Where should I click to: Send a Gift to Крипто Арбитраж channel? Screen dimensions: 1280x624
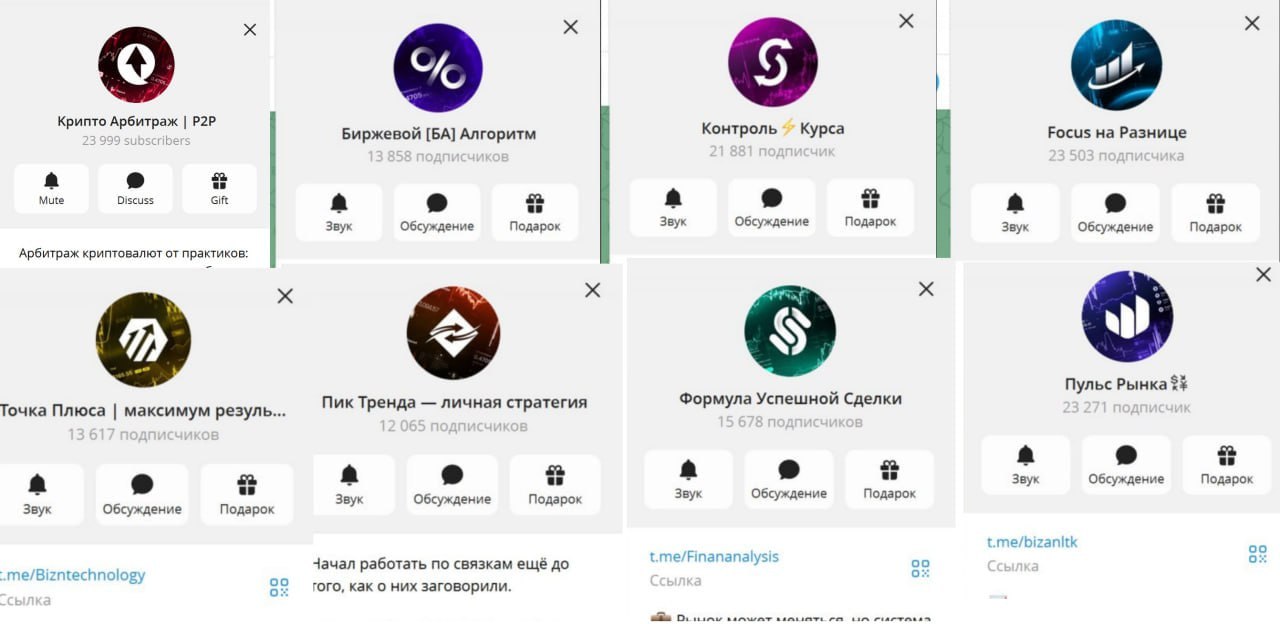point(219,188)
